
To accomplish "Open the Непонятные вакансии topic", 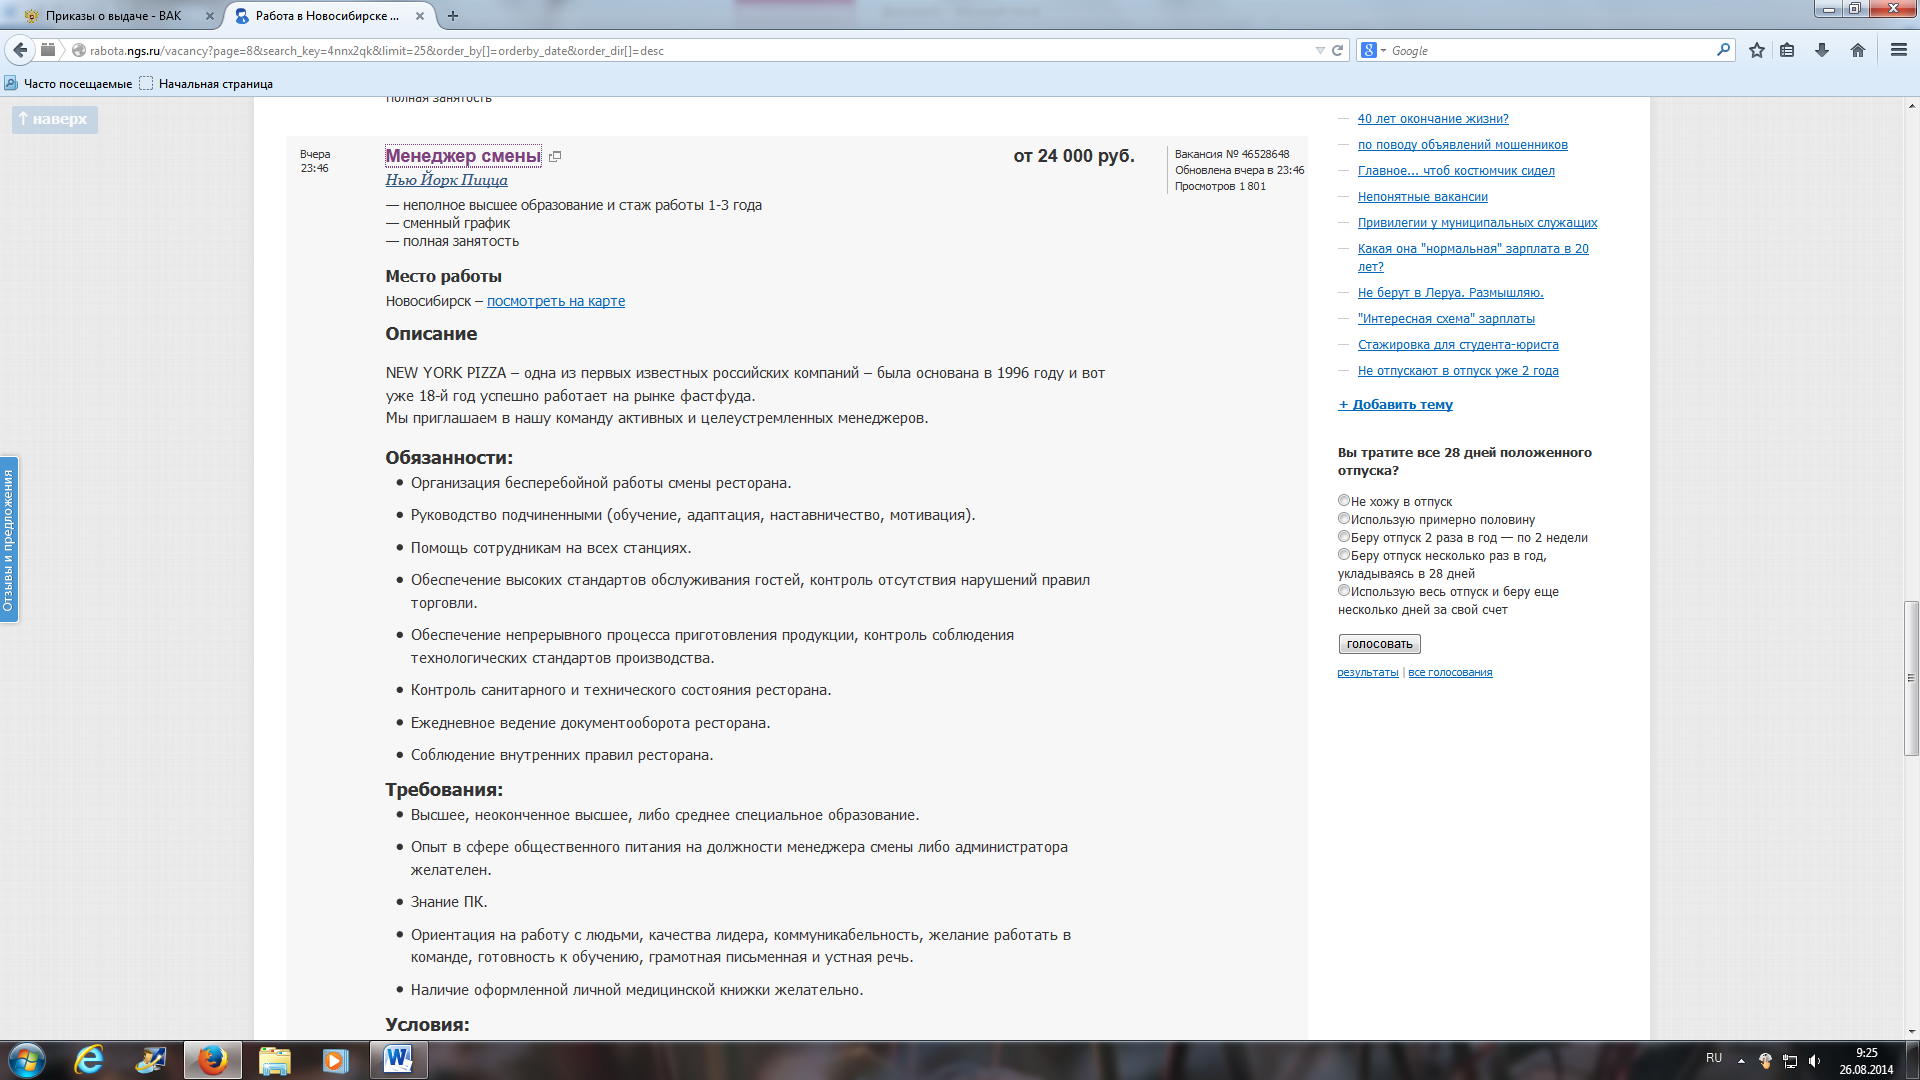I will point(1423,197).
